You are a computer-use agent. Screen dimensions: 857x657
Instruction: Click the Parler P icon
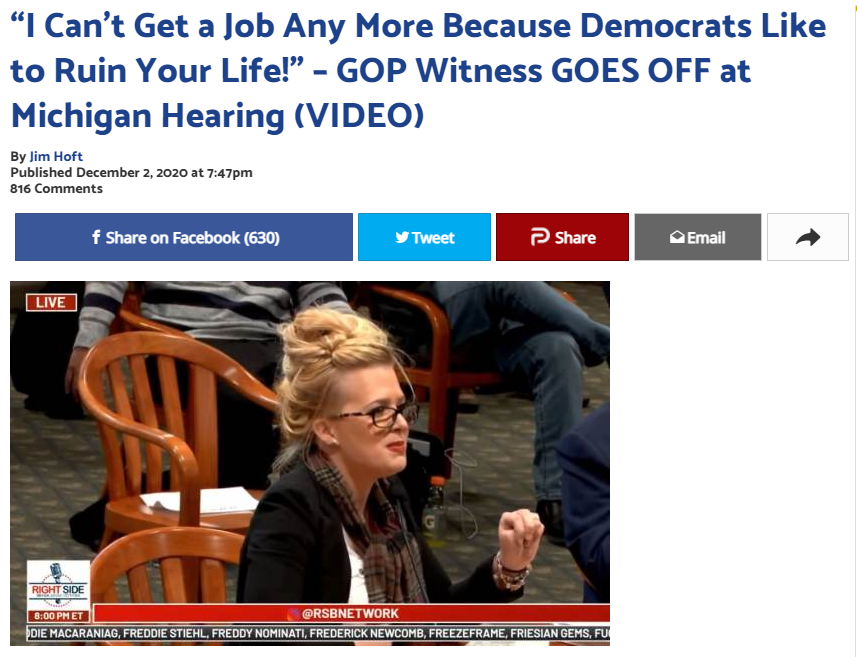540,237
